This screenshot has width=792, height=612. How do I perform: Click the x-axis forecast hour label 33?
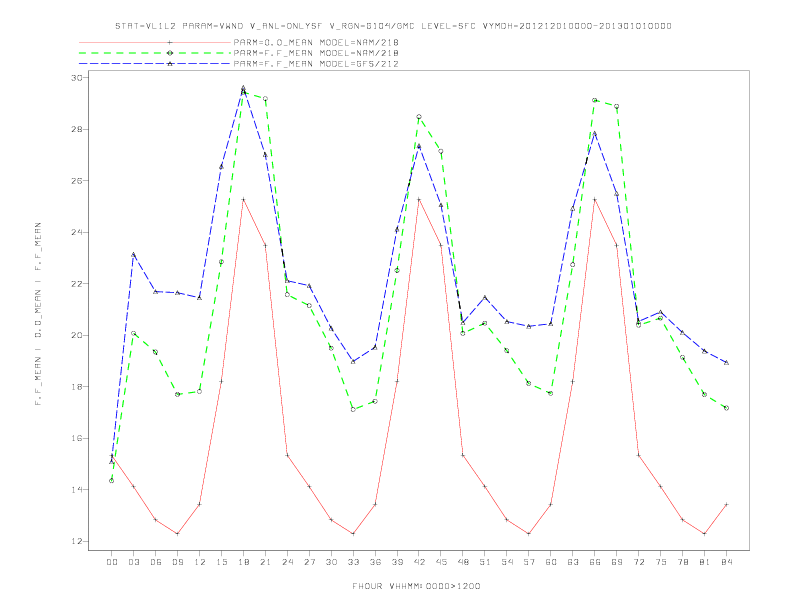354,562
